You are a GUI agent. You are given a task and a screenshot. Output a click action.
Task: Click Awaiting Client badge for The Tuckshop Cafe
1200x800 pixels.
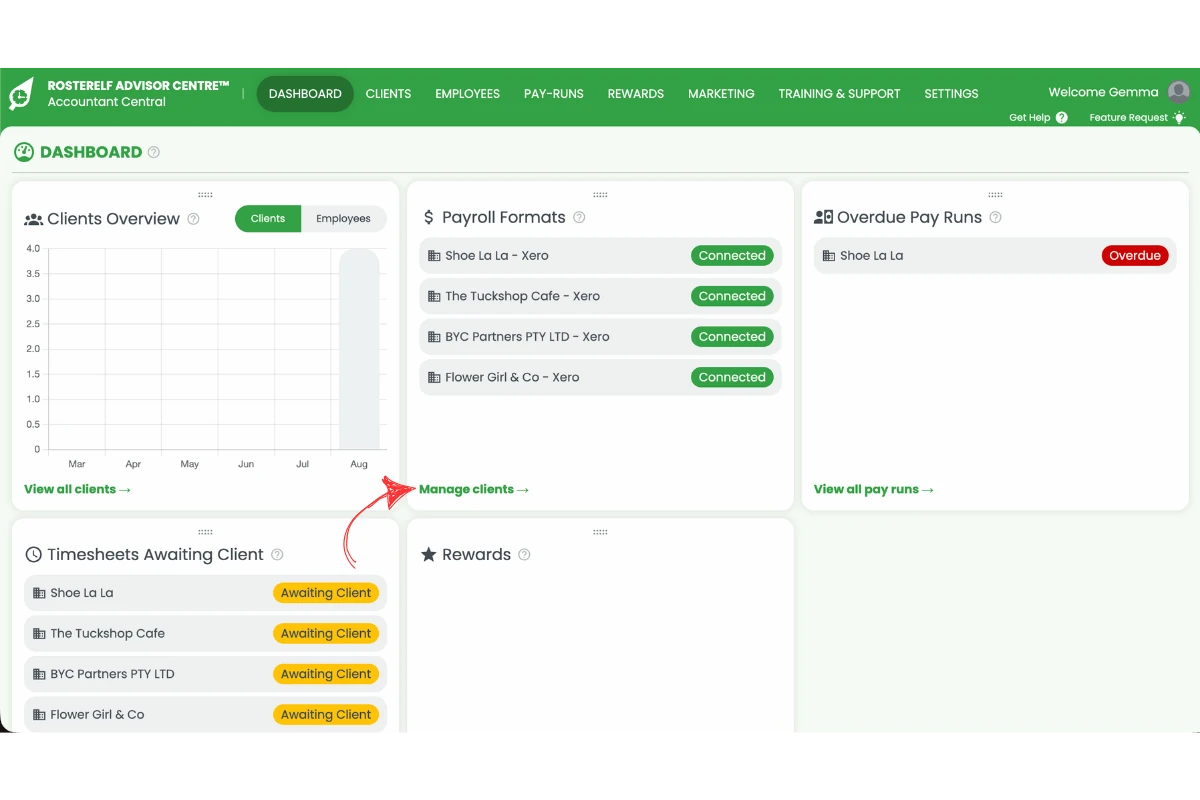click(x=326, y=634)
